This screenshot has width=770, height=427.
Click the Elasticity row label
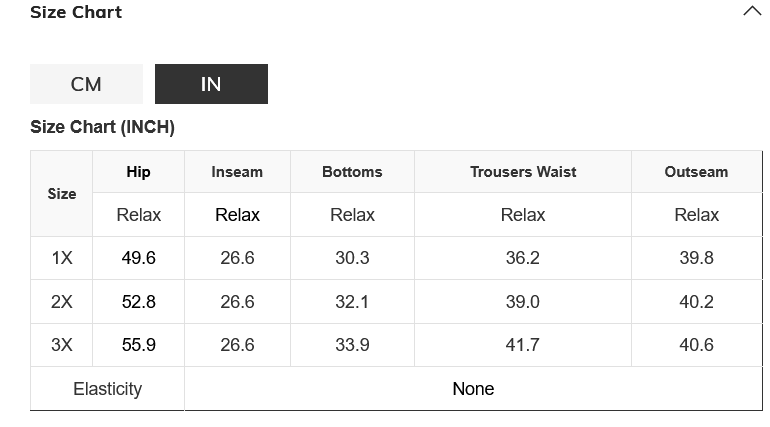[x=107, y=389]
